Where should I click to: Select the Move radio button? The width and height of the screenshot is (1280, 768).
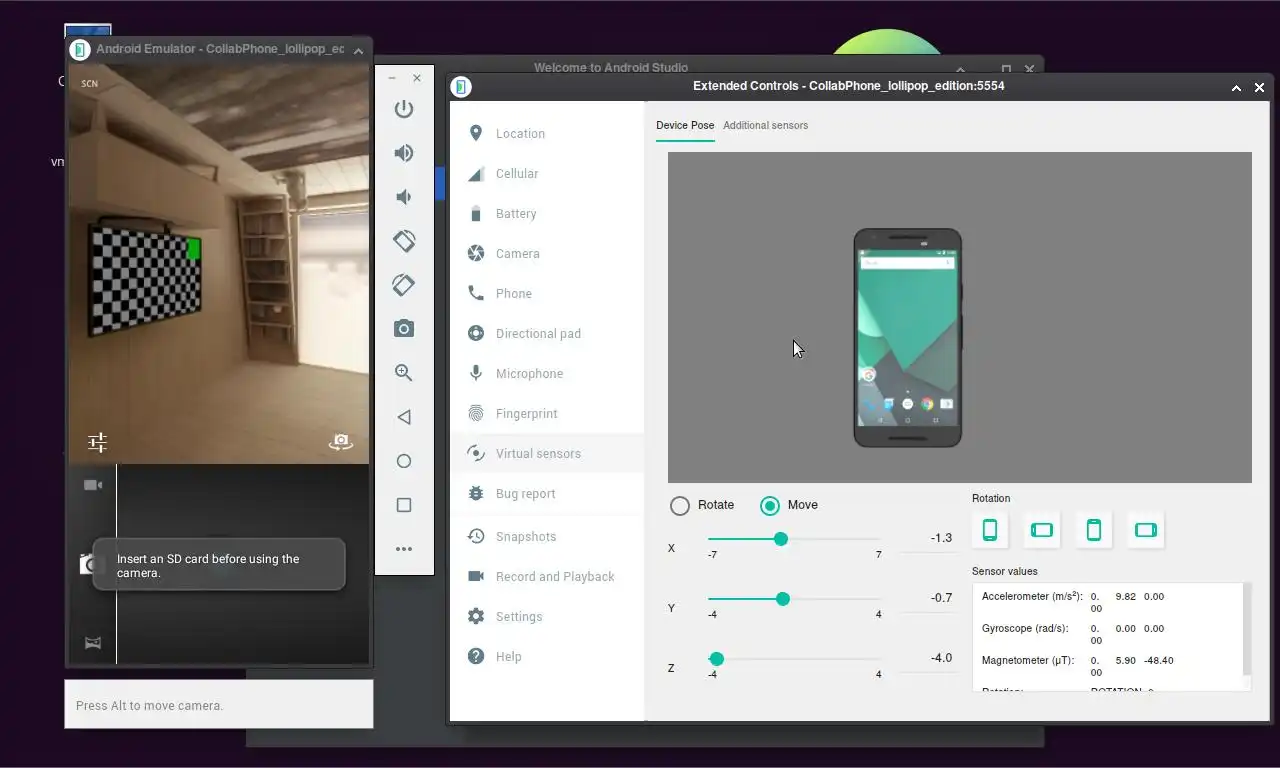(x=770, y=505)
